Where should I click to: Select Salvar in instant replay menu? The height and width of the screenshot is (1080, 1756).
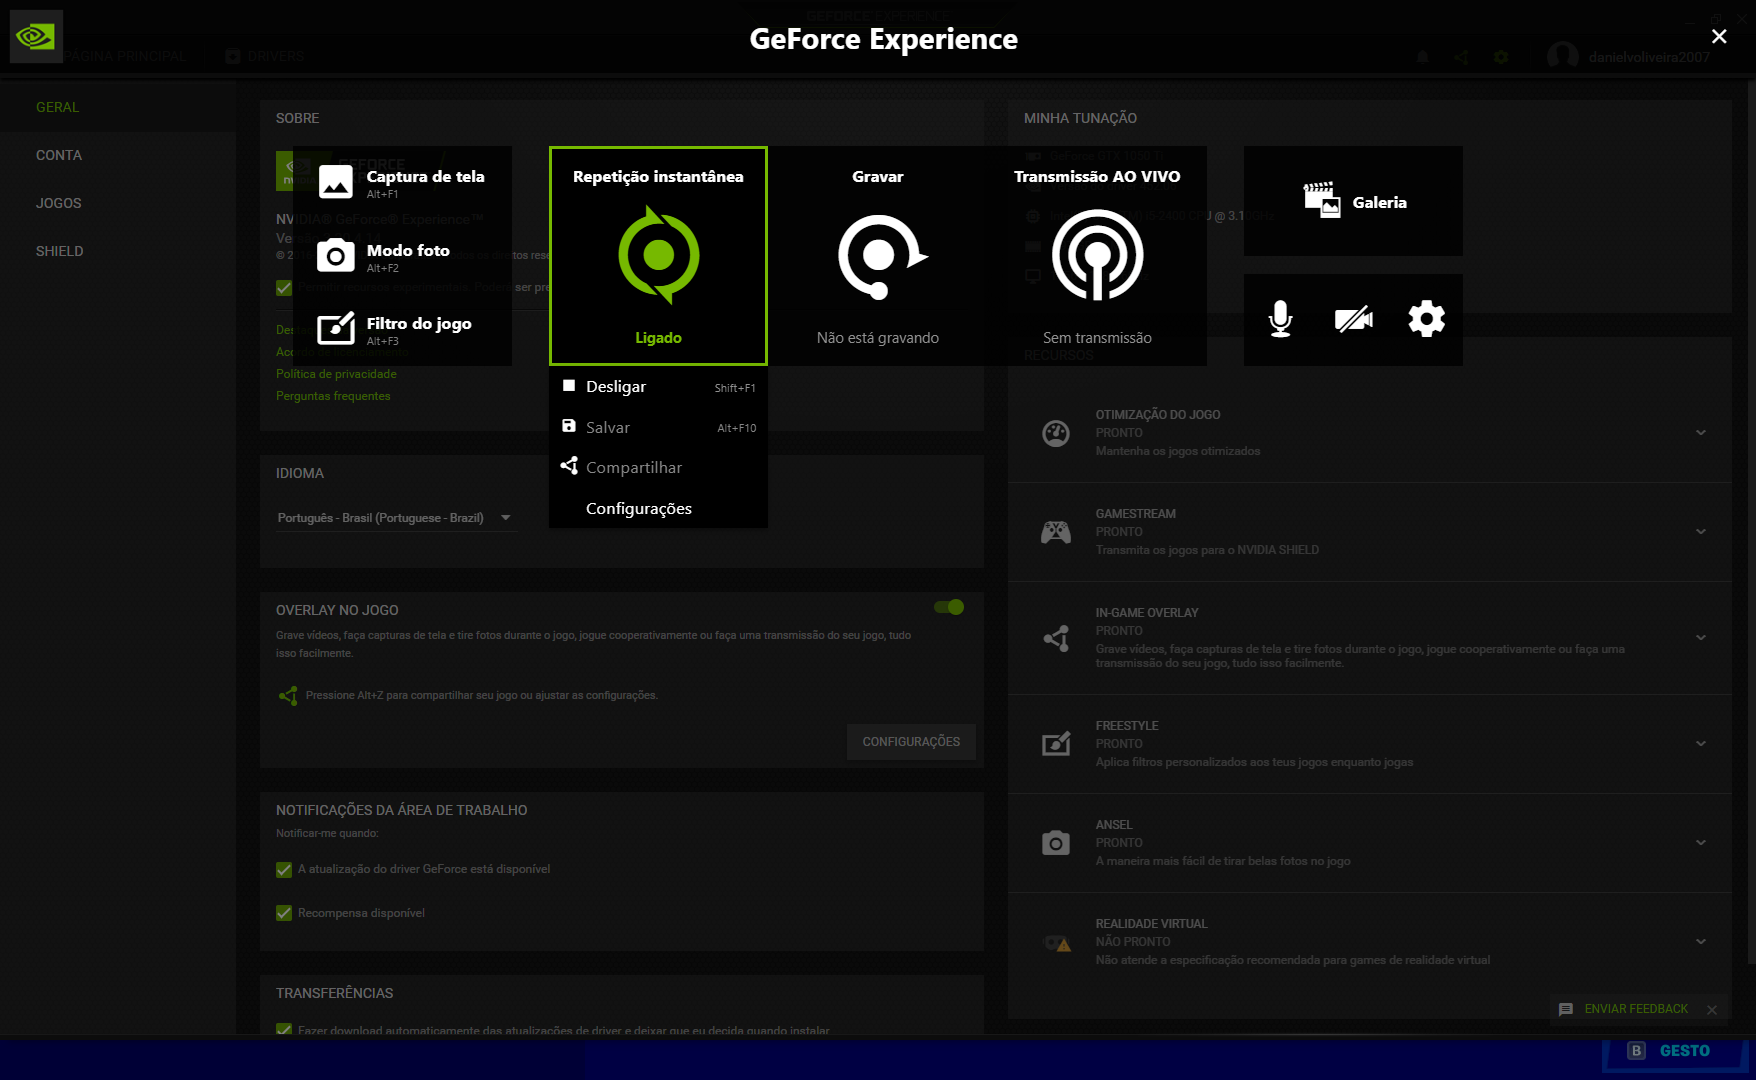coord(658,427)
